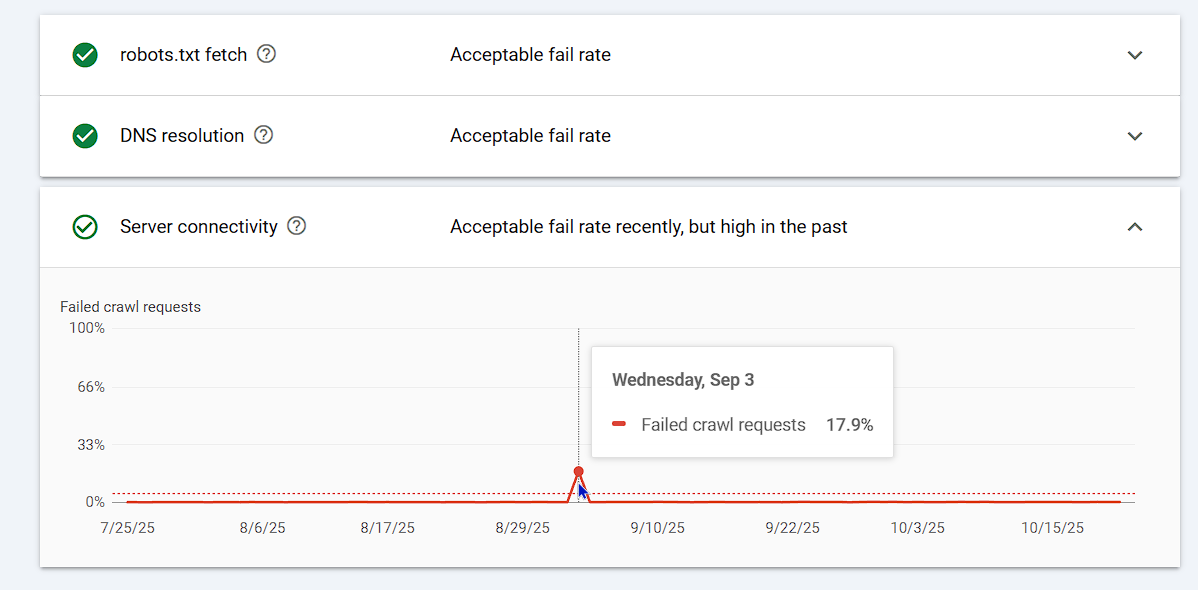Click the outlined check beside Server connectivity

[x=85, y=227]
